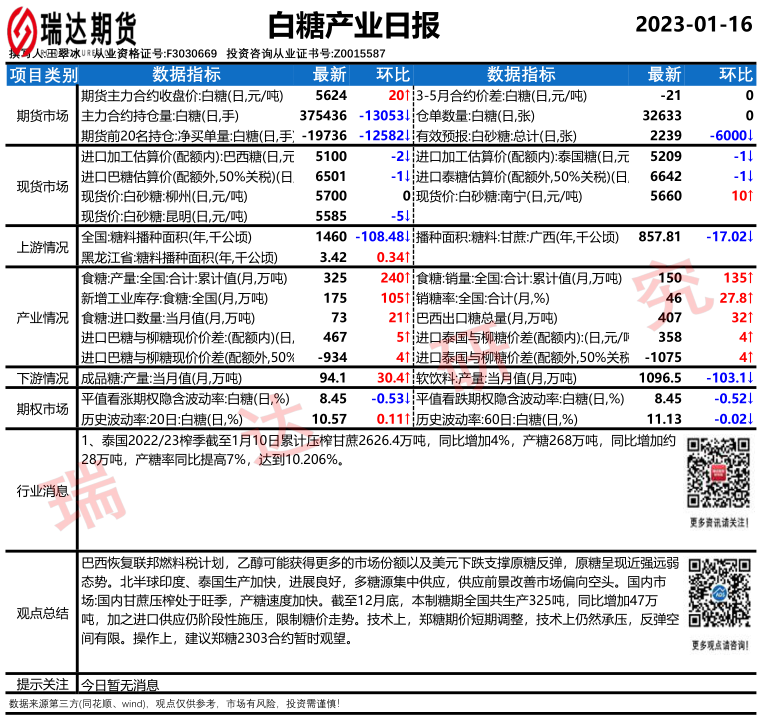Click the 更多资讯请关注 caption under the QR code
Image resolution: width=761 pixels, height=719 pixels.
click(719, 522)
